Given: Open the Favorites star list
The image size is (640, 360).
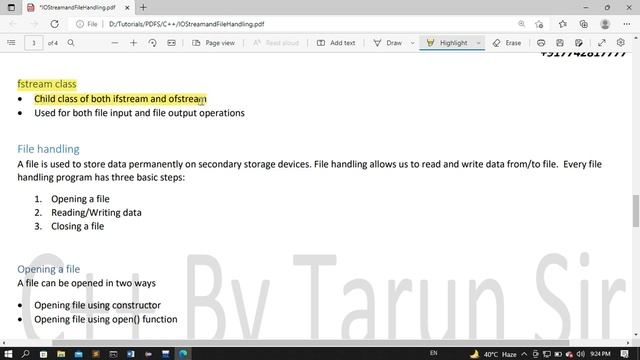Looking at the screenshot, I should point(563,24).
